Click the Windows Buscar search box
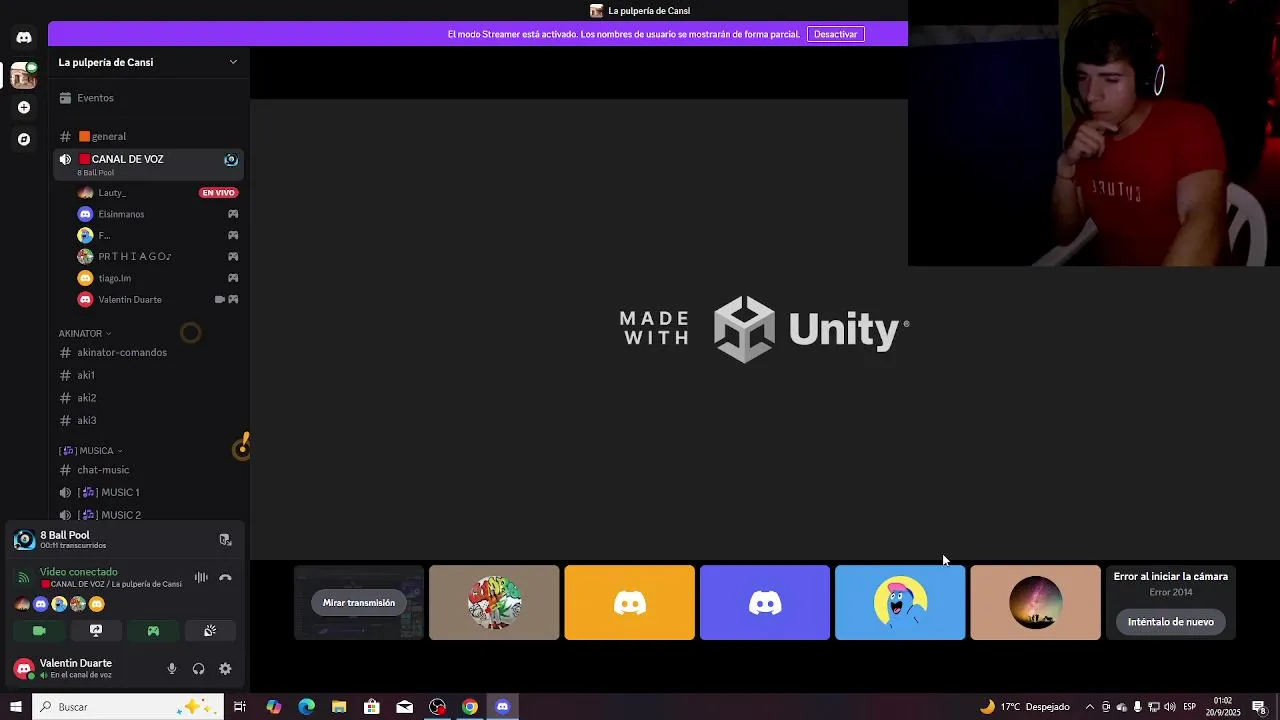Viewport: 1280px width, 720px height. click(x=127, y=707)
